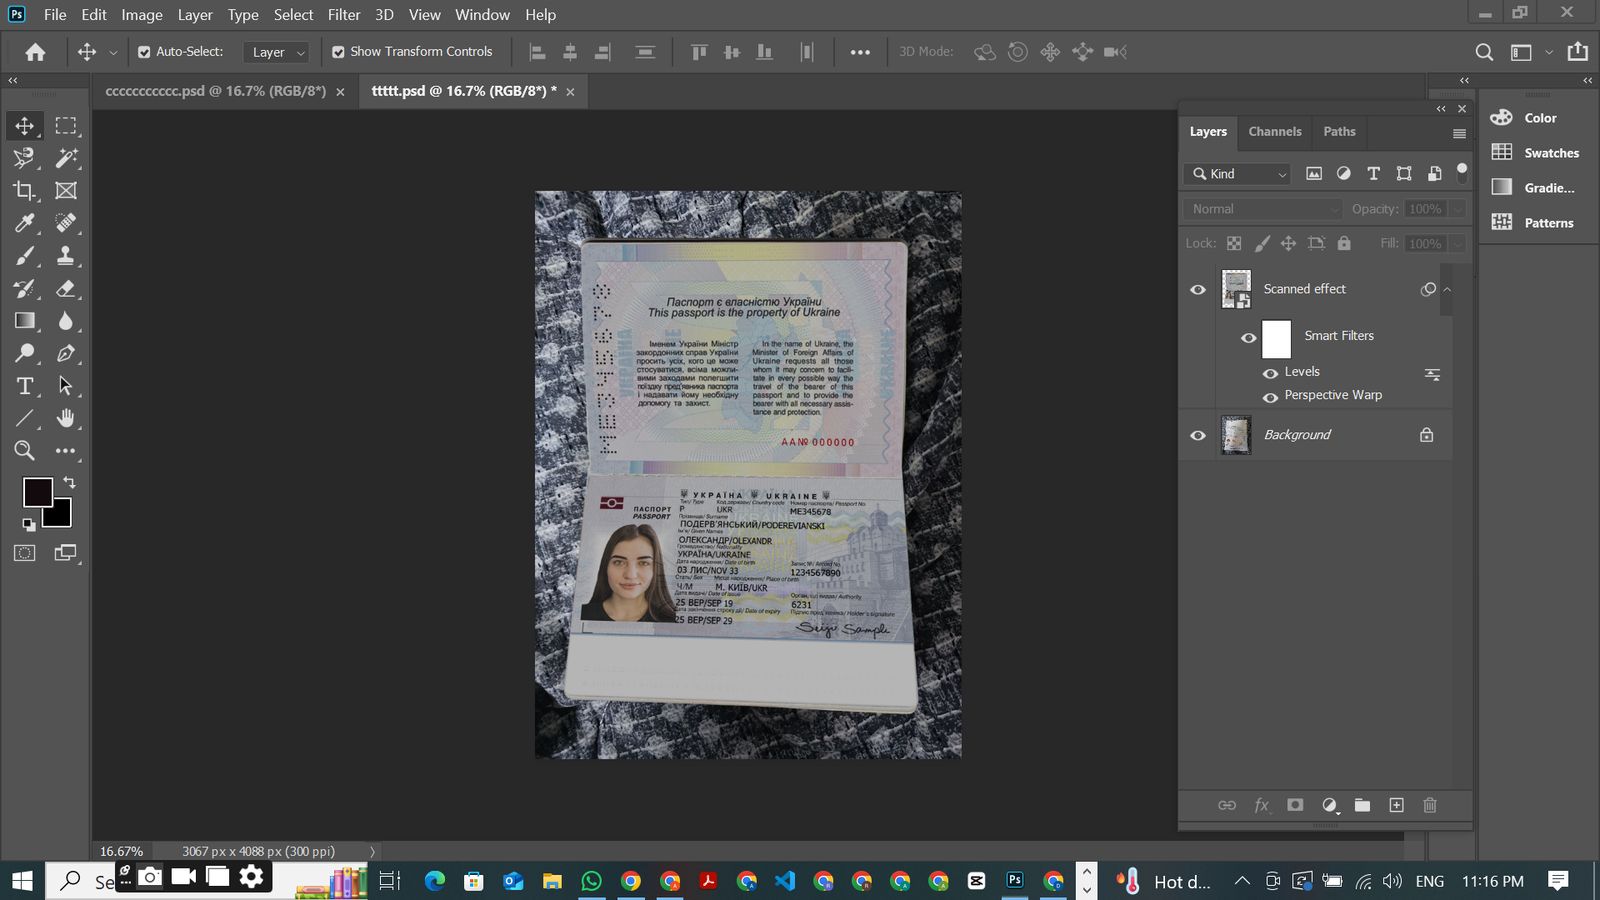Select the Blur tool

(66, 321)
